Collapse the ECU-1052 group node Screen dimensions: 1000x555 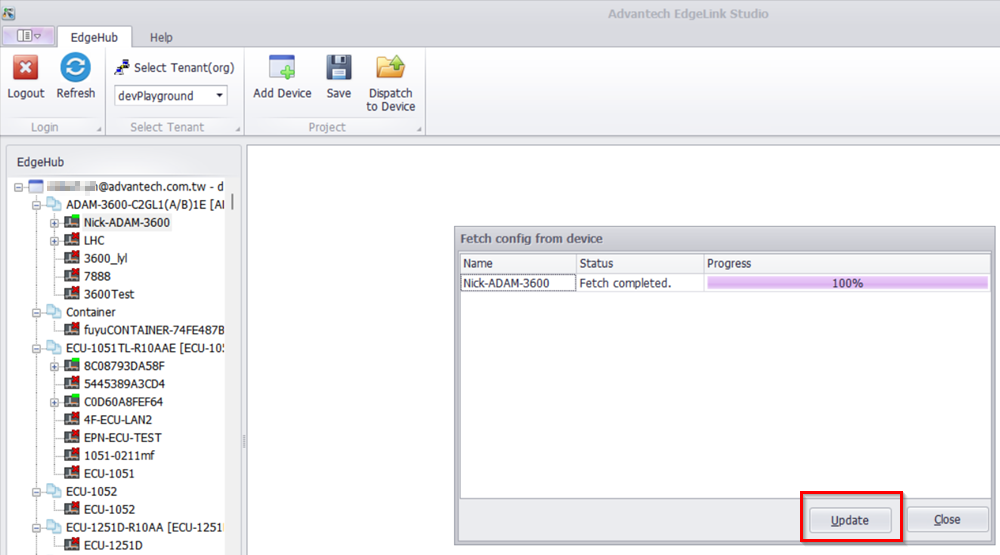pyautogui.click(x=36, y=492)
